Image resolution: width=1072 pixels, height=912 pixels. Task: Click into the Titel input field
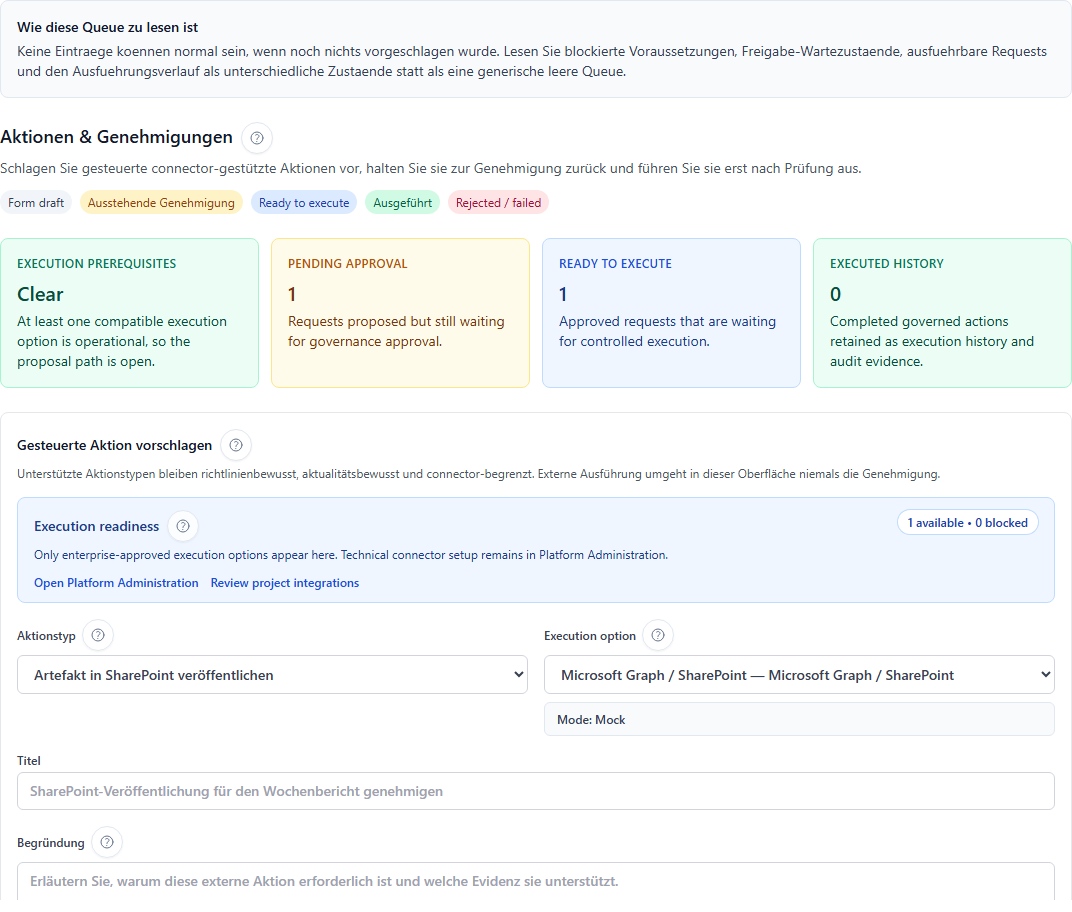(535, 791)
